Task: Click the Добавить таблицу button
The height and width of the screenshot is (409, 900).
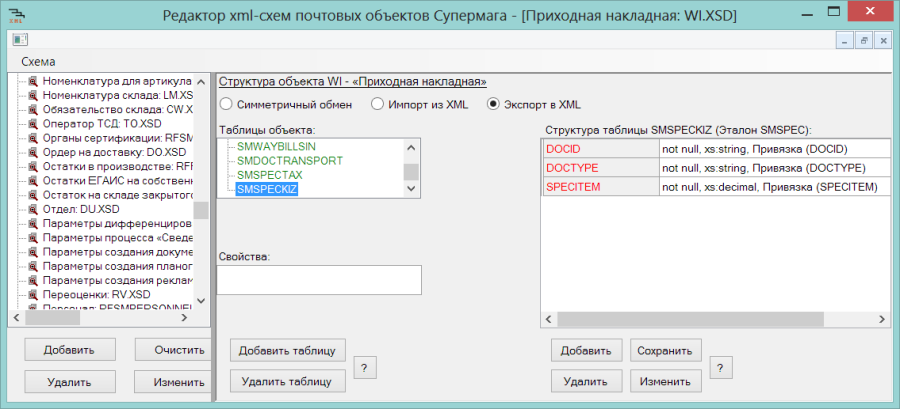Action: 288,350
